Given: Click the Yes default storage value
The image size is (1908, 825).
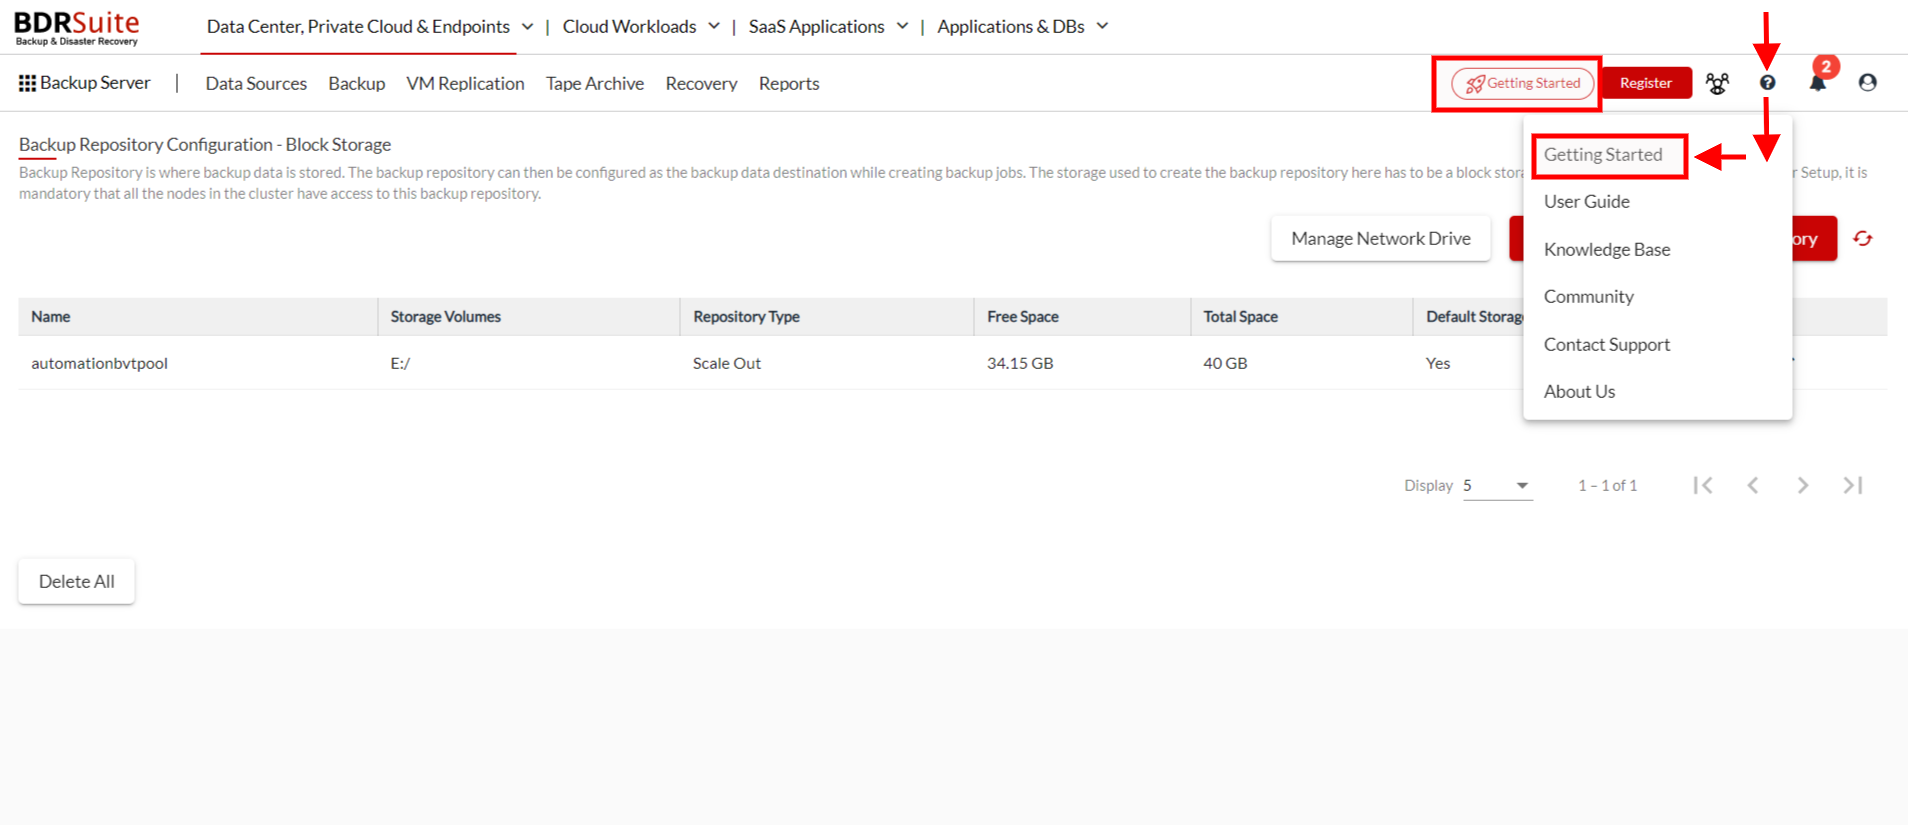Looking at the screenshot, I should (1438, 364).
